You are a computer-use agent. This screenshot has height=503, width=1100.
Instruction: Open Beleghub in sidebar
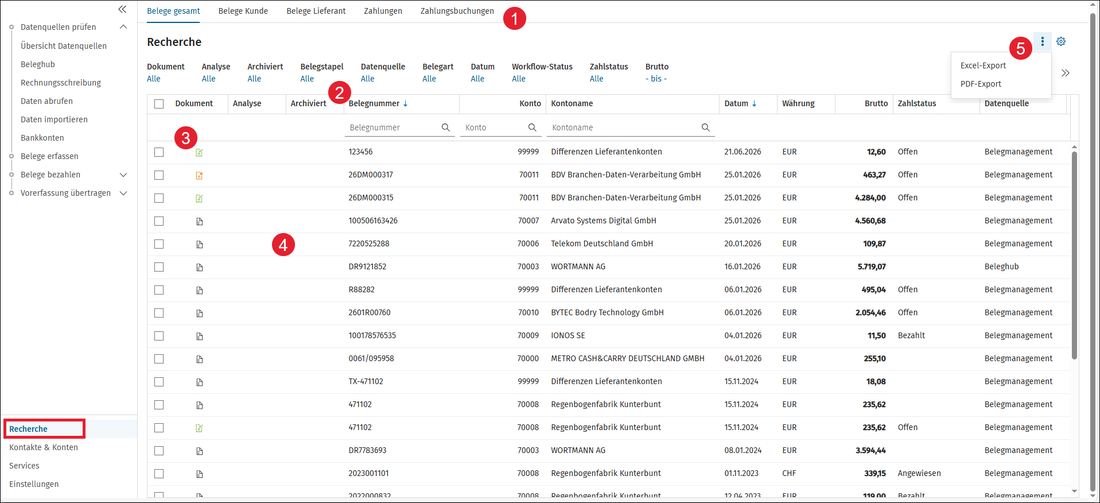tap(37, 64)
